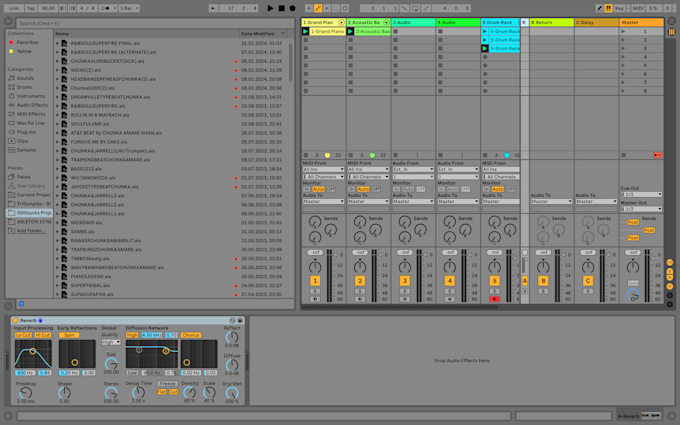Open the Cue Out dropdown

click(641, 195)
